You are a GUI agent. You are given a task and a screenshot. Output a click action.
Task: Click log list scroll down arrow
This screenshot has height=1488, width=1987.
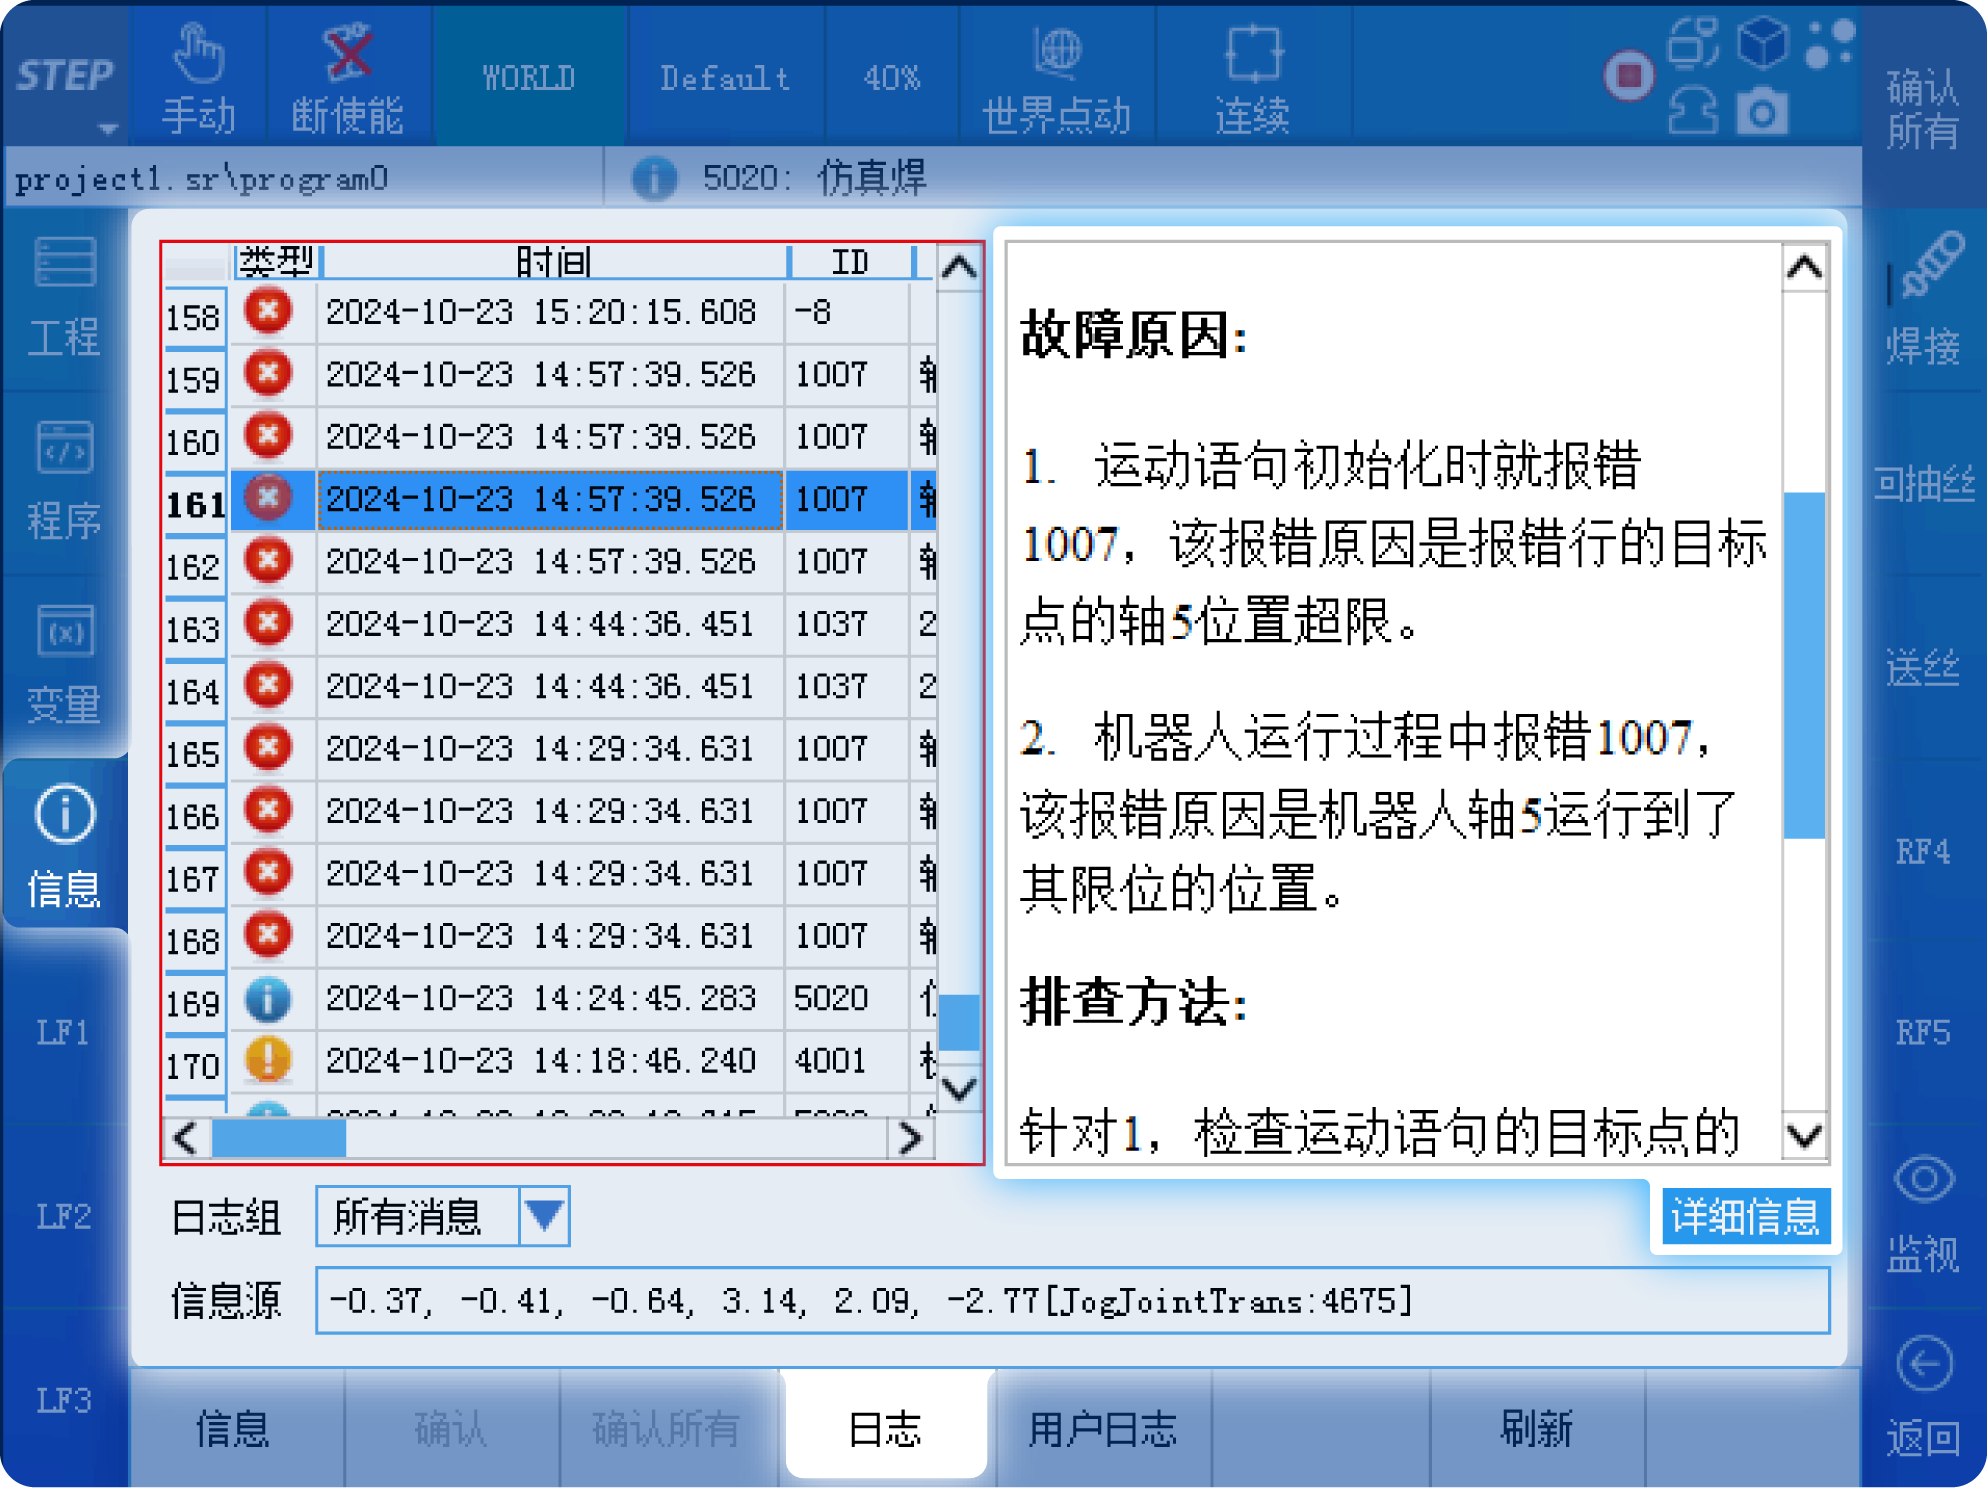pos(959,1087)
